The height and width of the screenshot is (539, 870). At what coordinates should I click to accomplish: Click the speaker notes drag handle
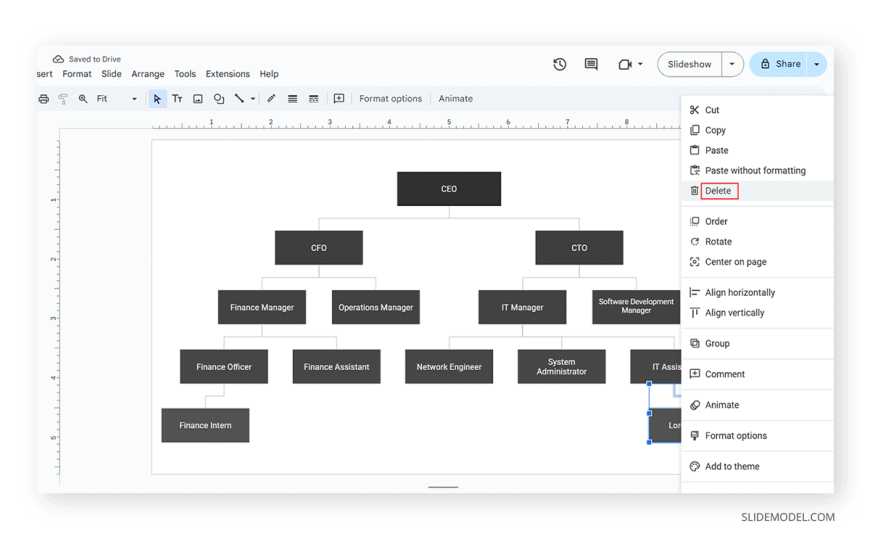443,487
